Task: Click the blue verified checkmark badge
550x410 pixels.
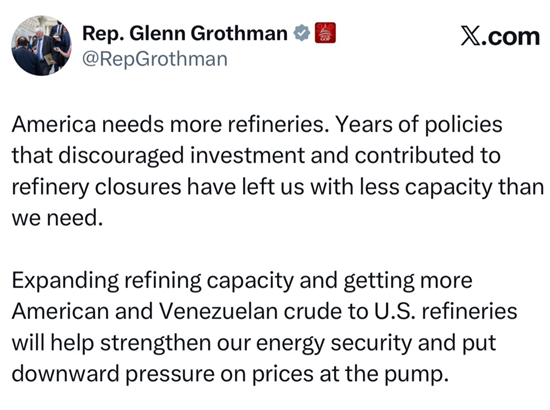Action: (302, 33)
